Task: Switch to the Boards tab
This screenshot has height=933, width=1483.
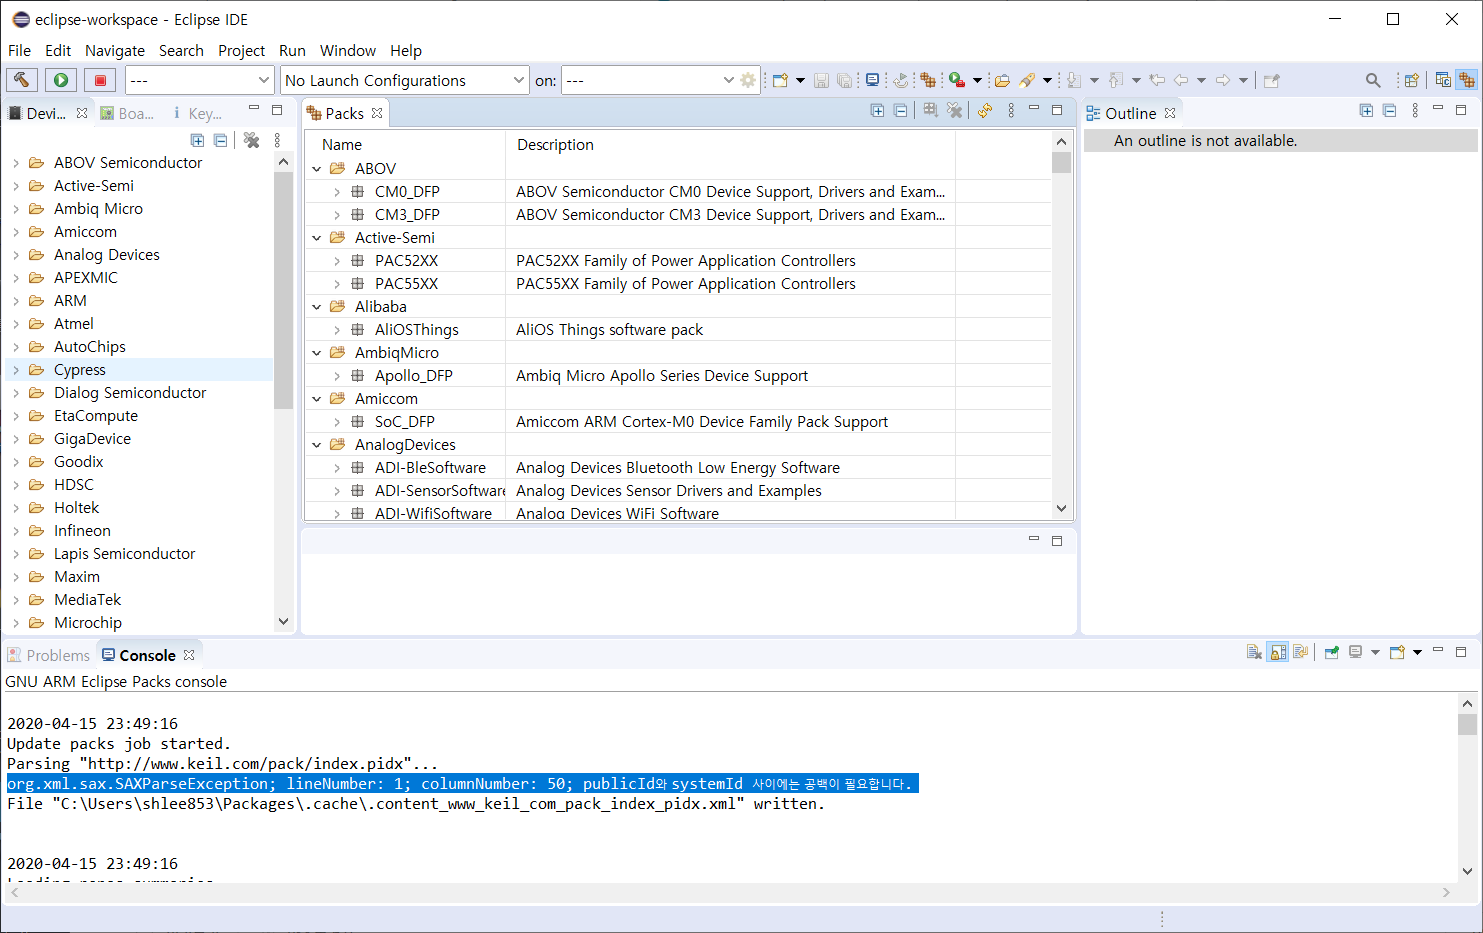Action: [x=127, y=113]
